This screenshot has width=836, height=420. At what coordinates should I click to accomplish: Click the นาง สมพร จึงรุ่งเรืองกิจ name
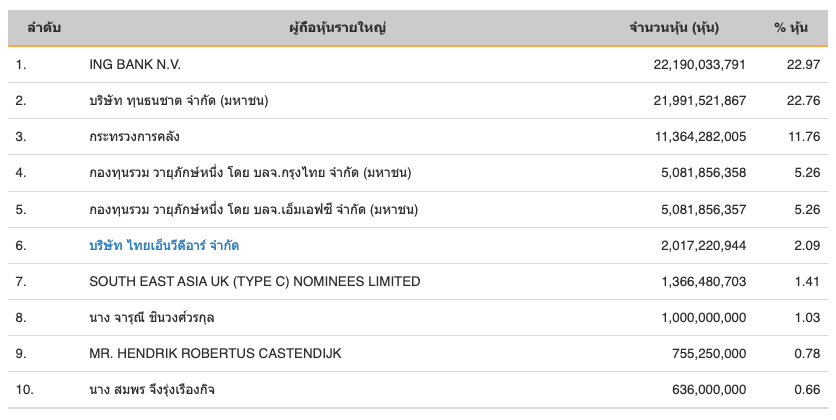(151, 389)
